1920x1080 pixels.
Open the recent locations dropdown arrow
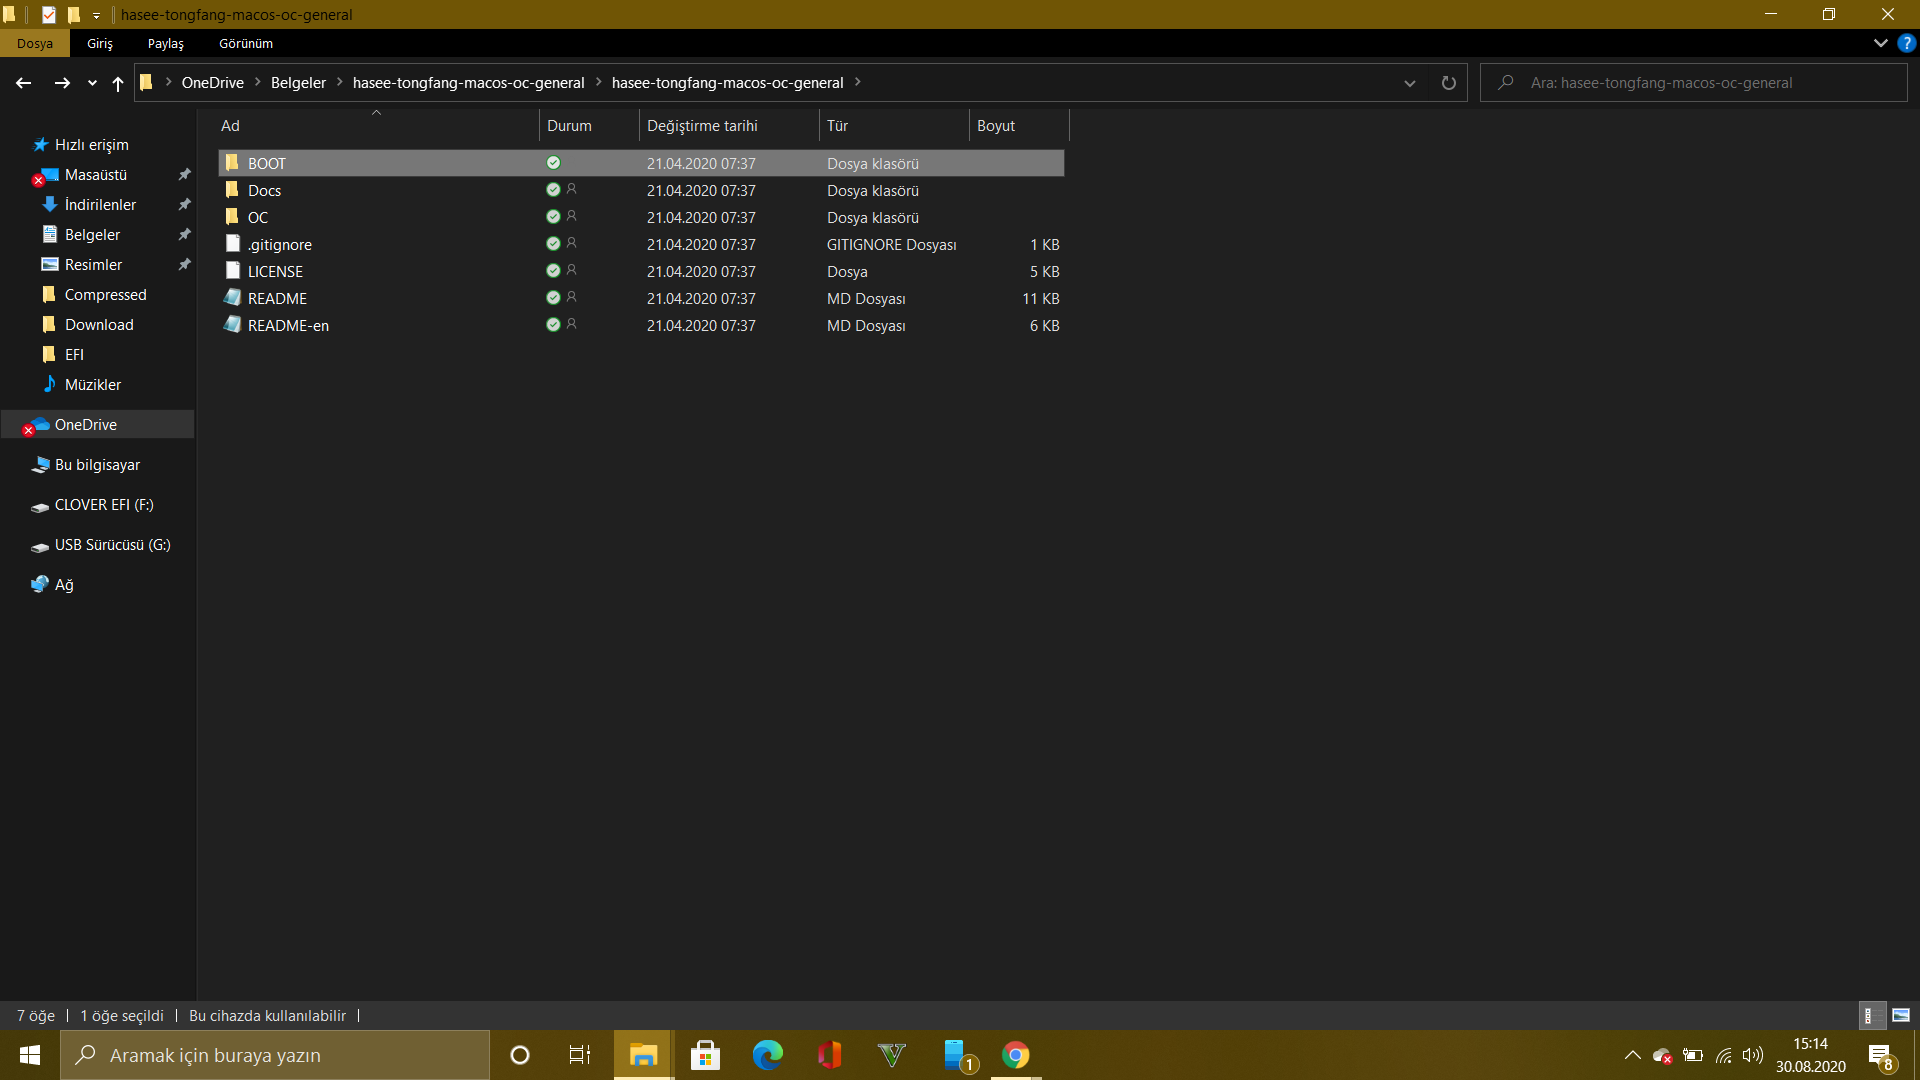pos(92,83)
